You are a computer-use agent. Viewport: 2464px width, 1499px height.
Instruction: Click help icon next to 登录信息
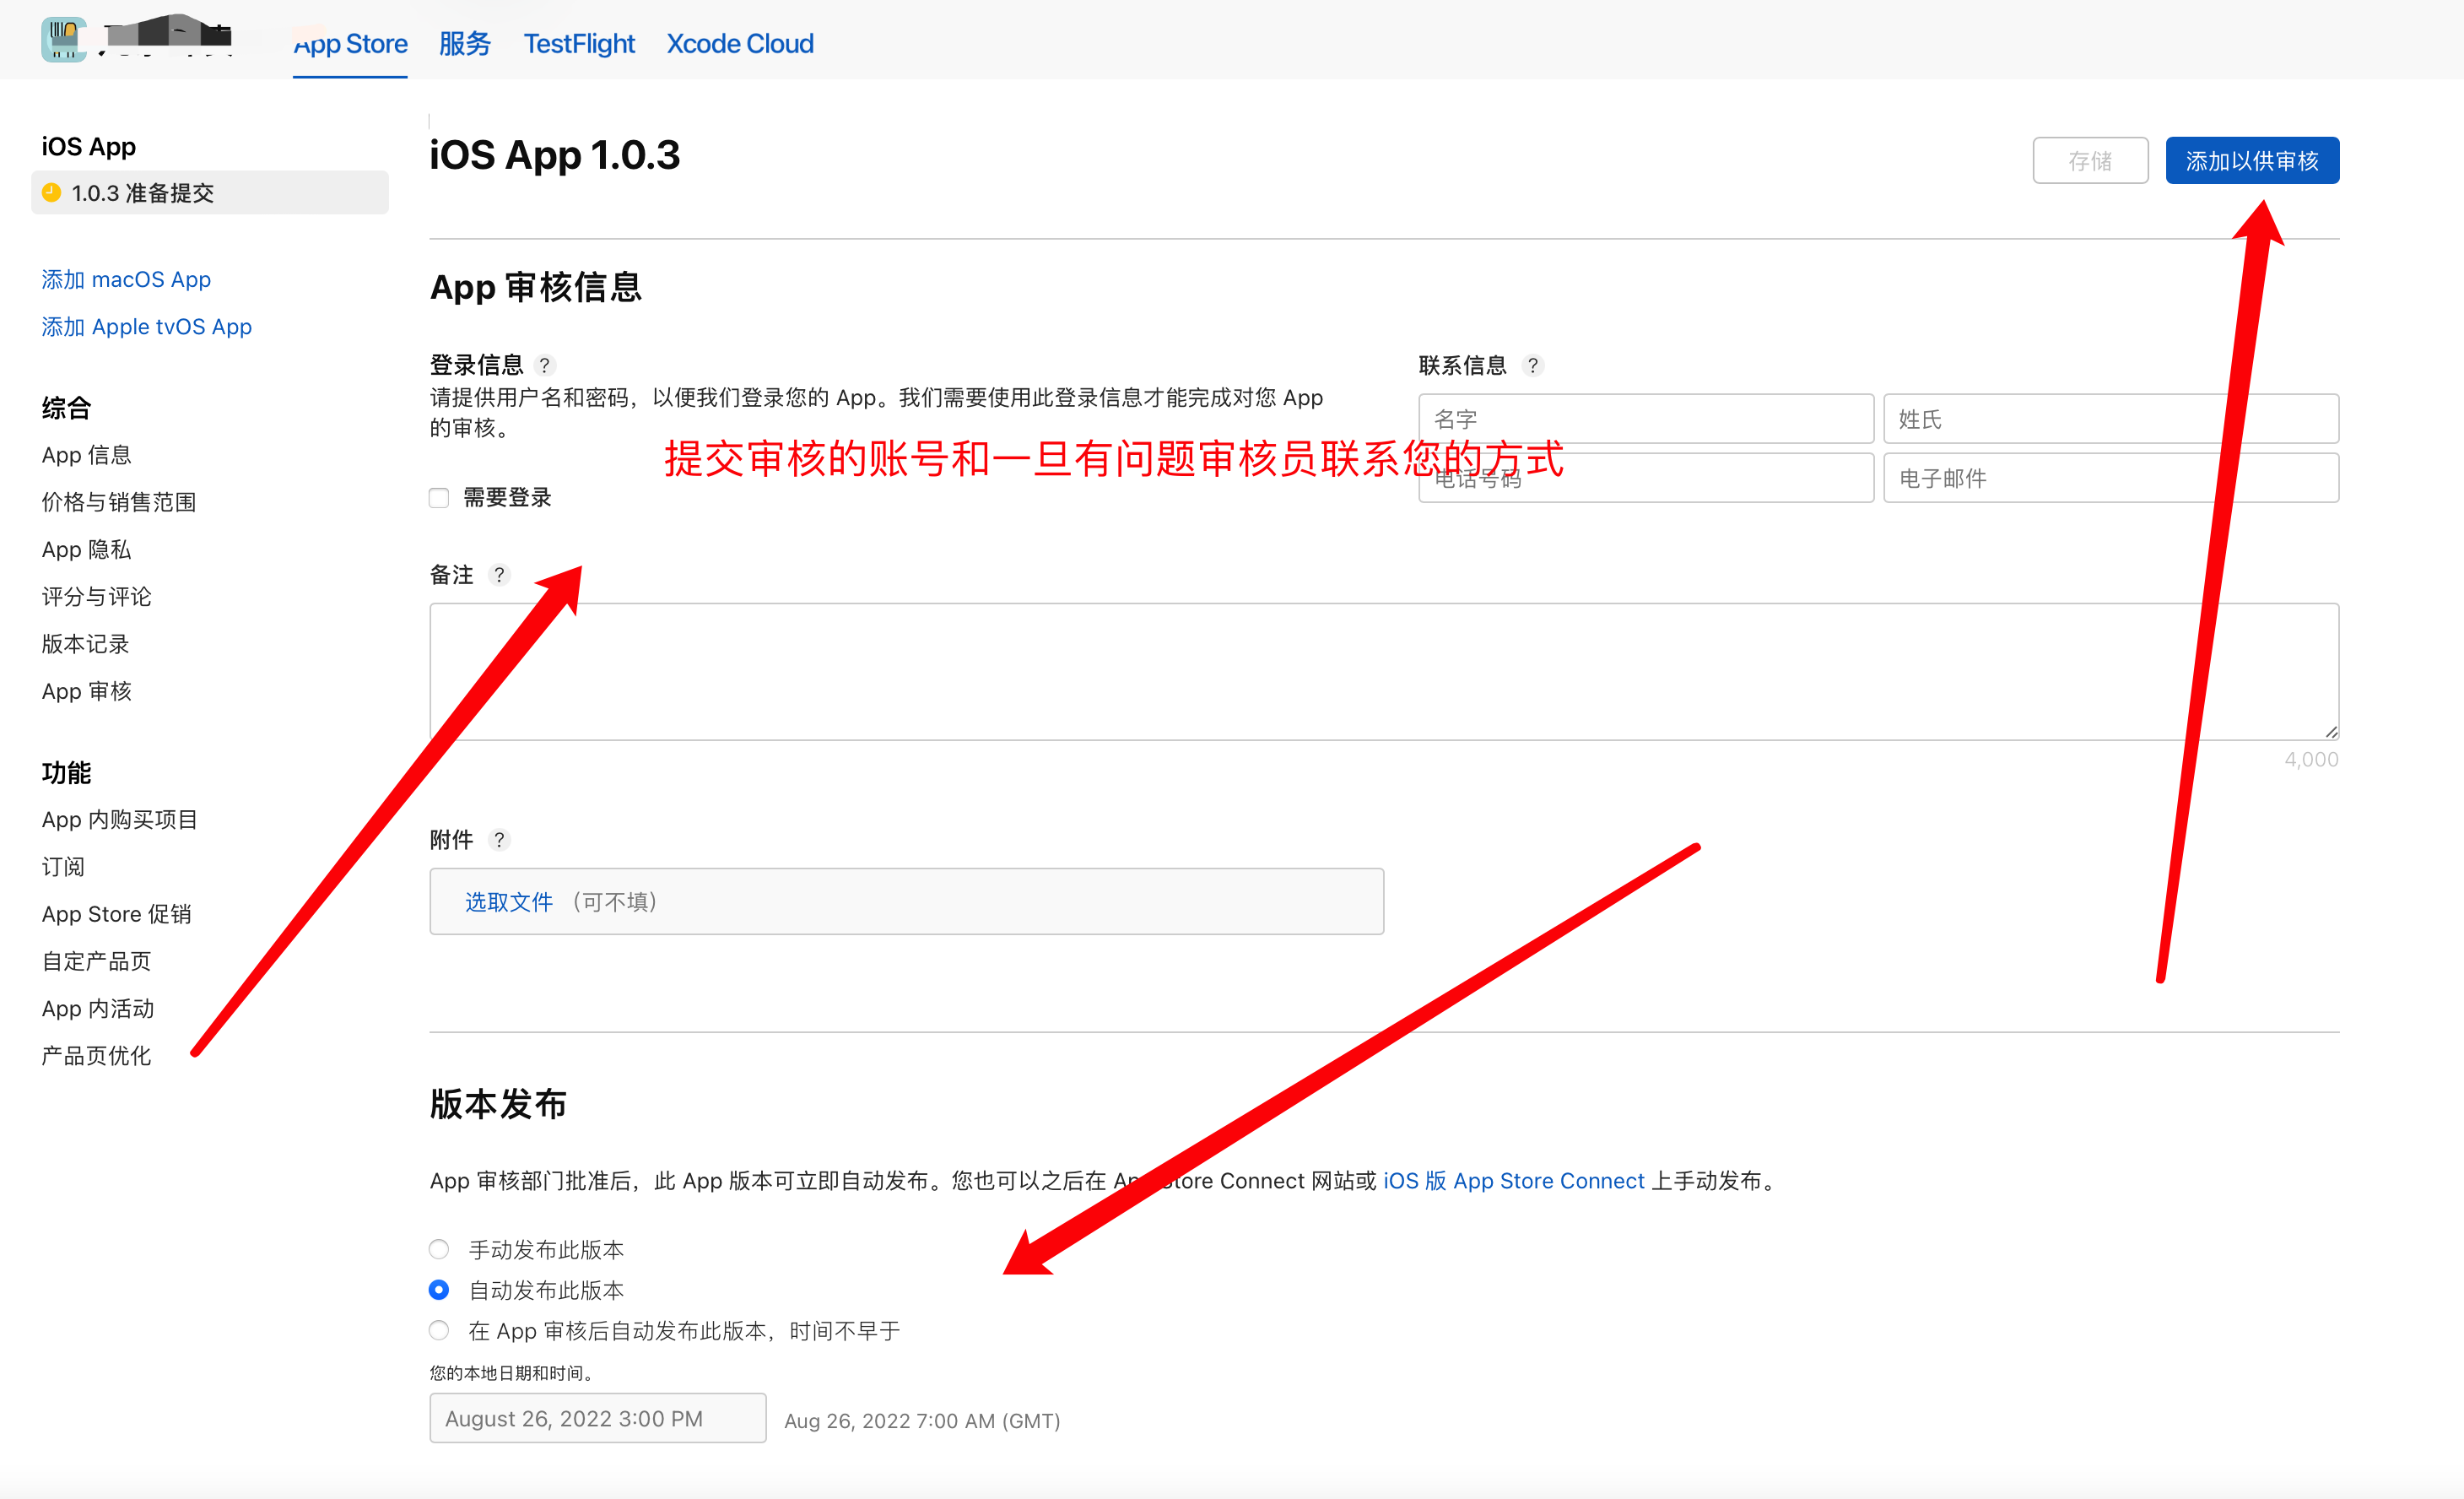click(x=545, y=365)
